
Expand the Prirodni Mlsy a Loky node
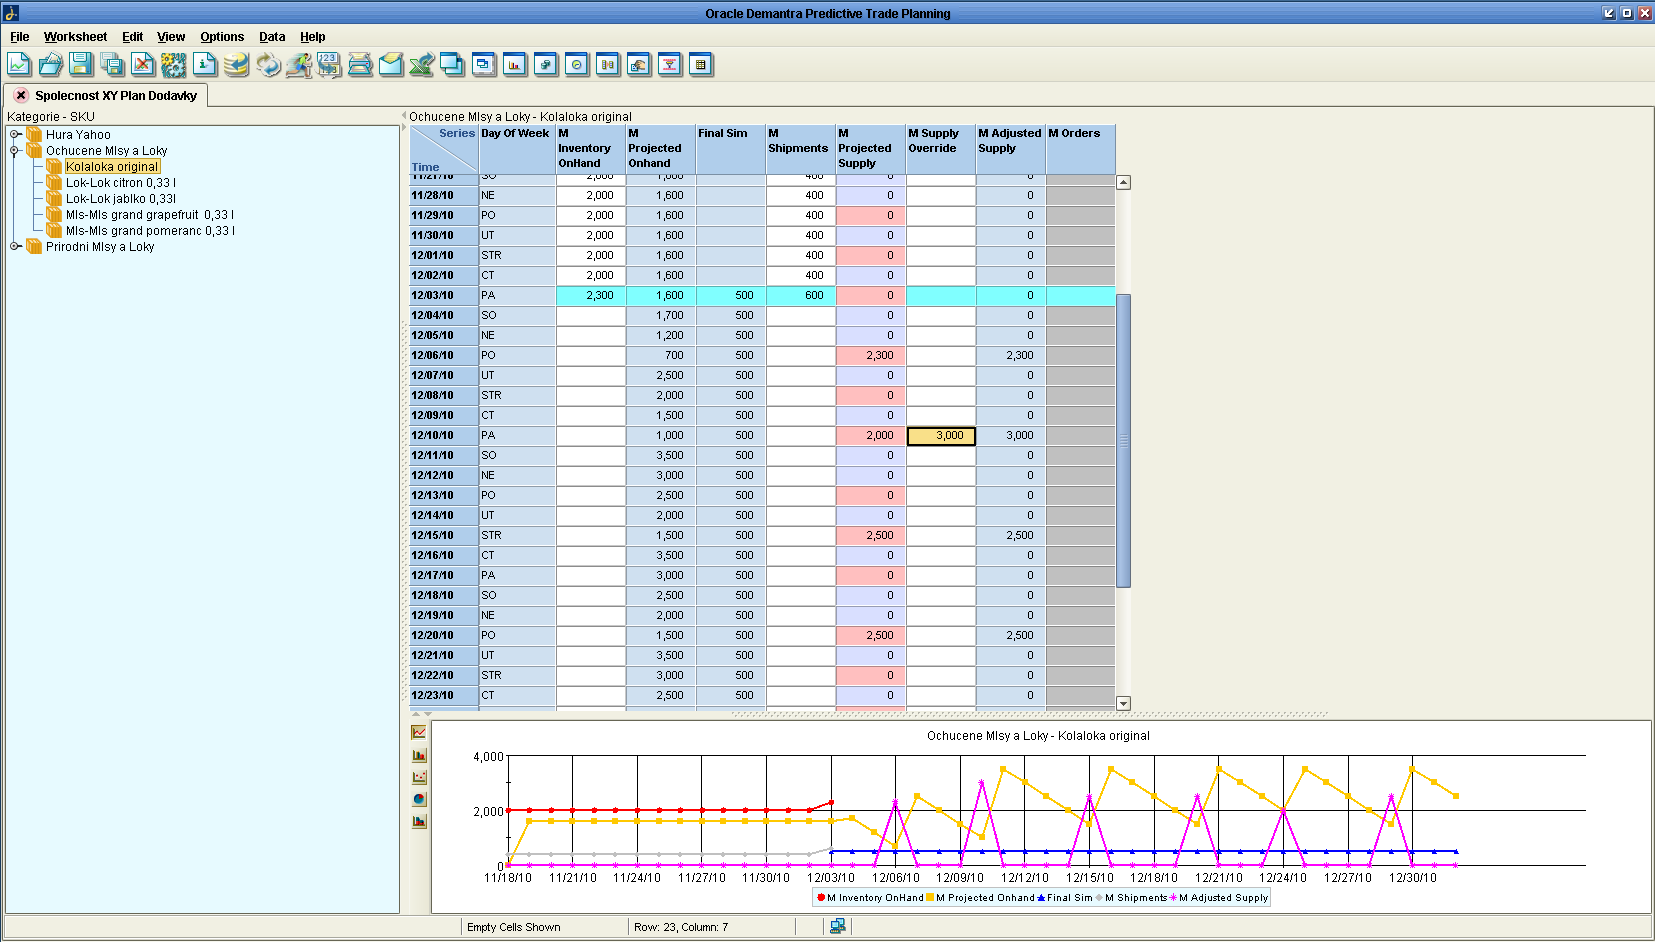(x=15, y=246)
